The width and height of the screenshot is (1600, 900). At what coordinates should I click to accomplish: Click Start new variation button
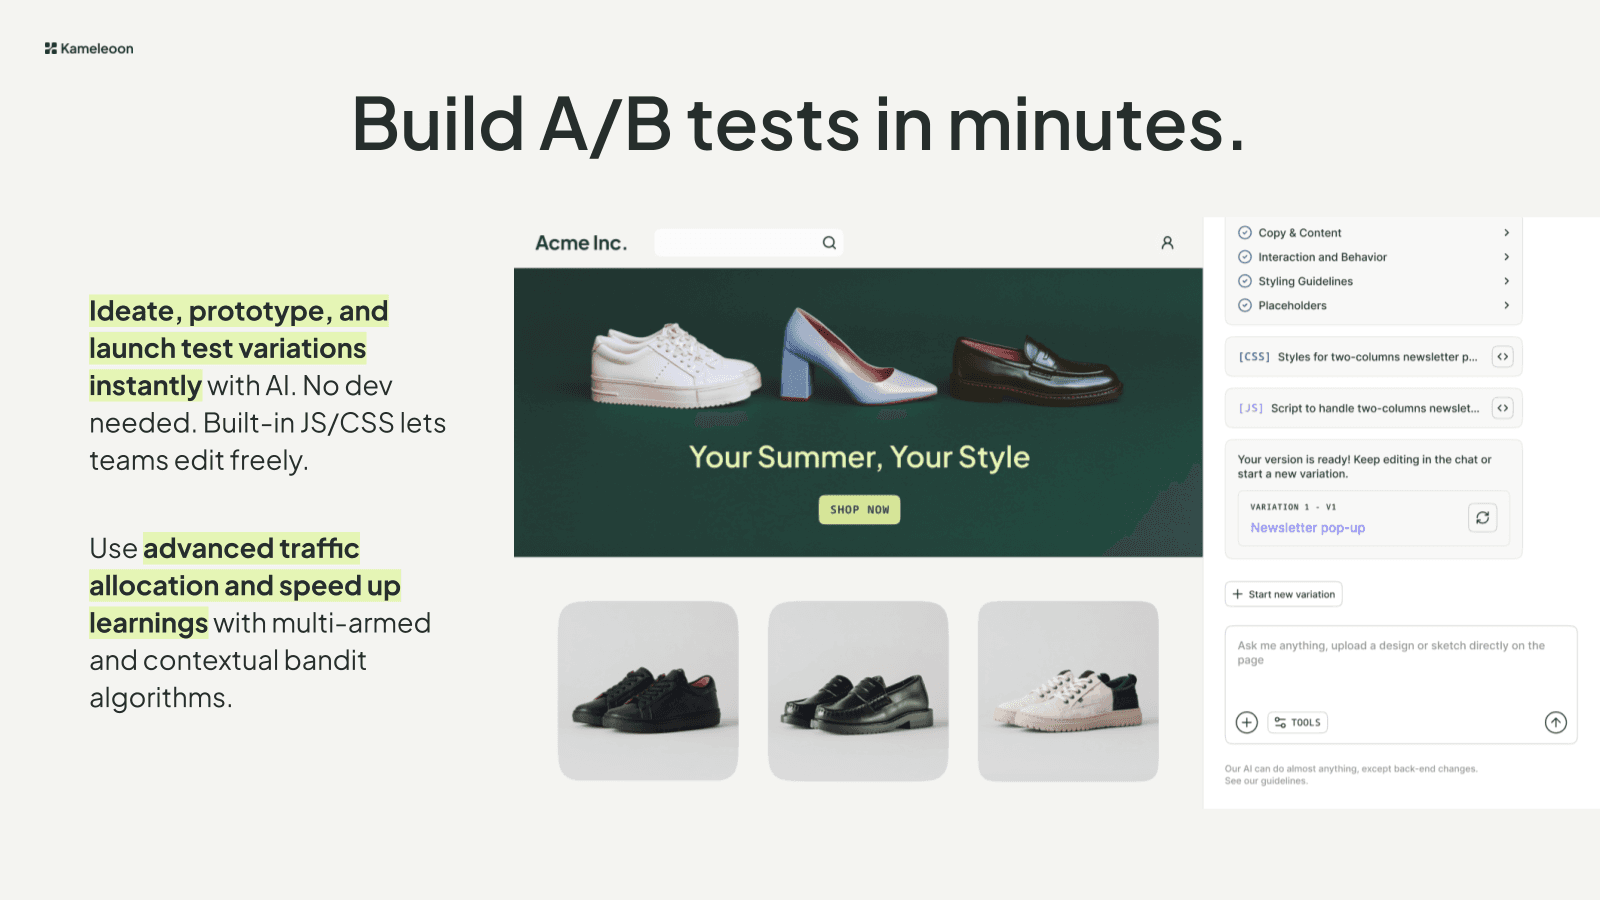(x=1283, y=594)
